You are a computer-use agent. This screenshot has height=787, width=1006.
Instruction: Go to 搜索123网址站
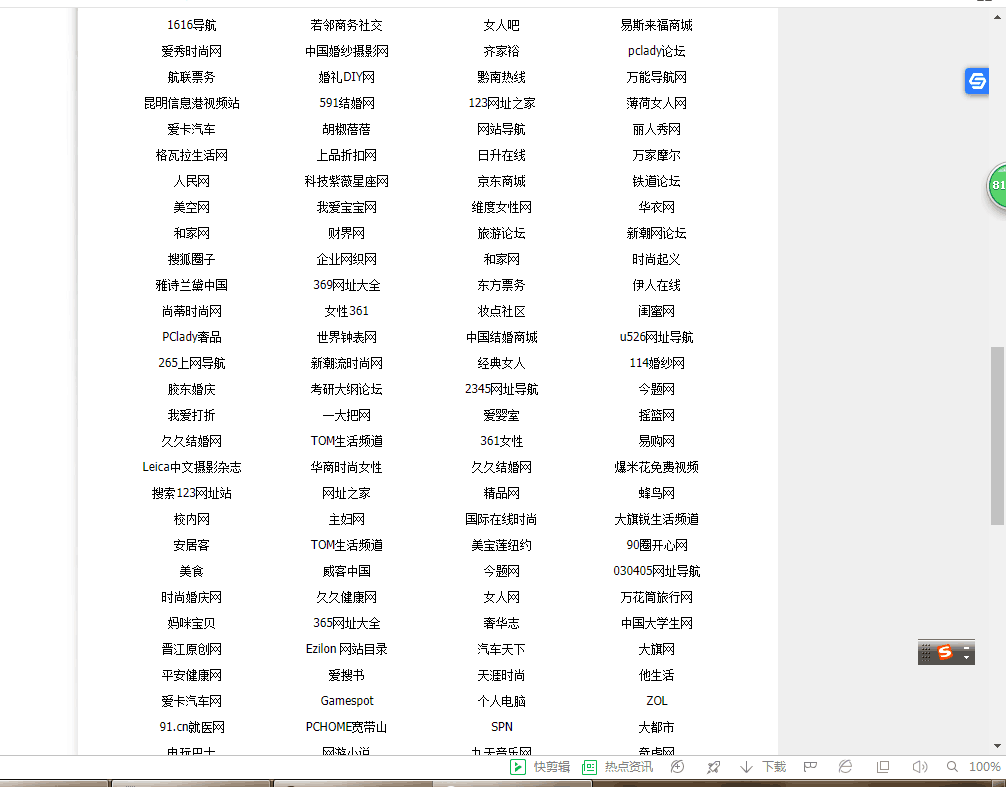[191, 493]
